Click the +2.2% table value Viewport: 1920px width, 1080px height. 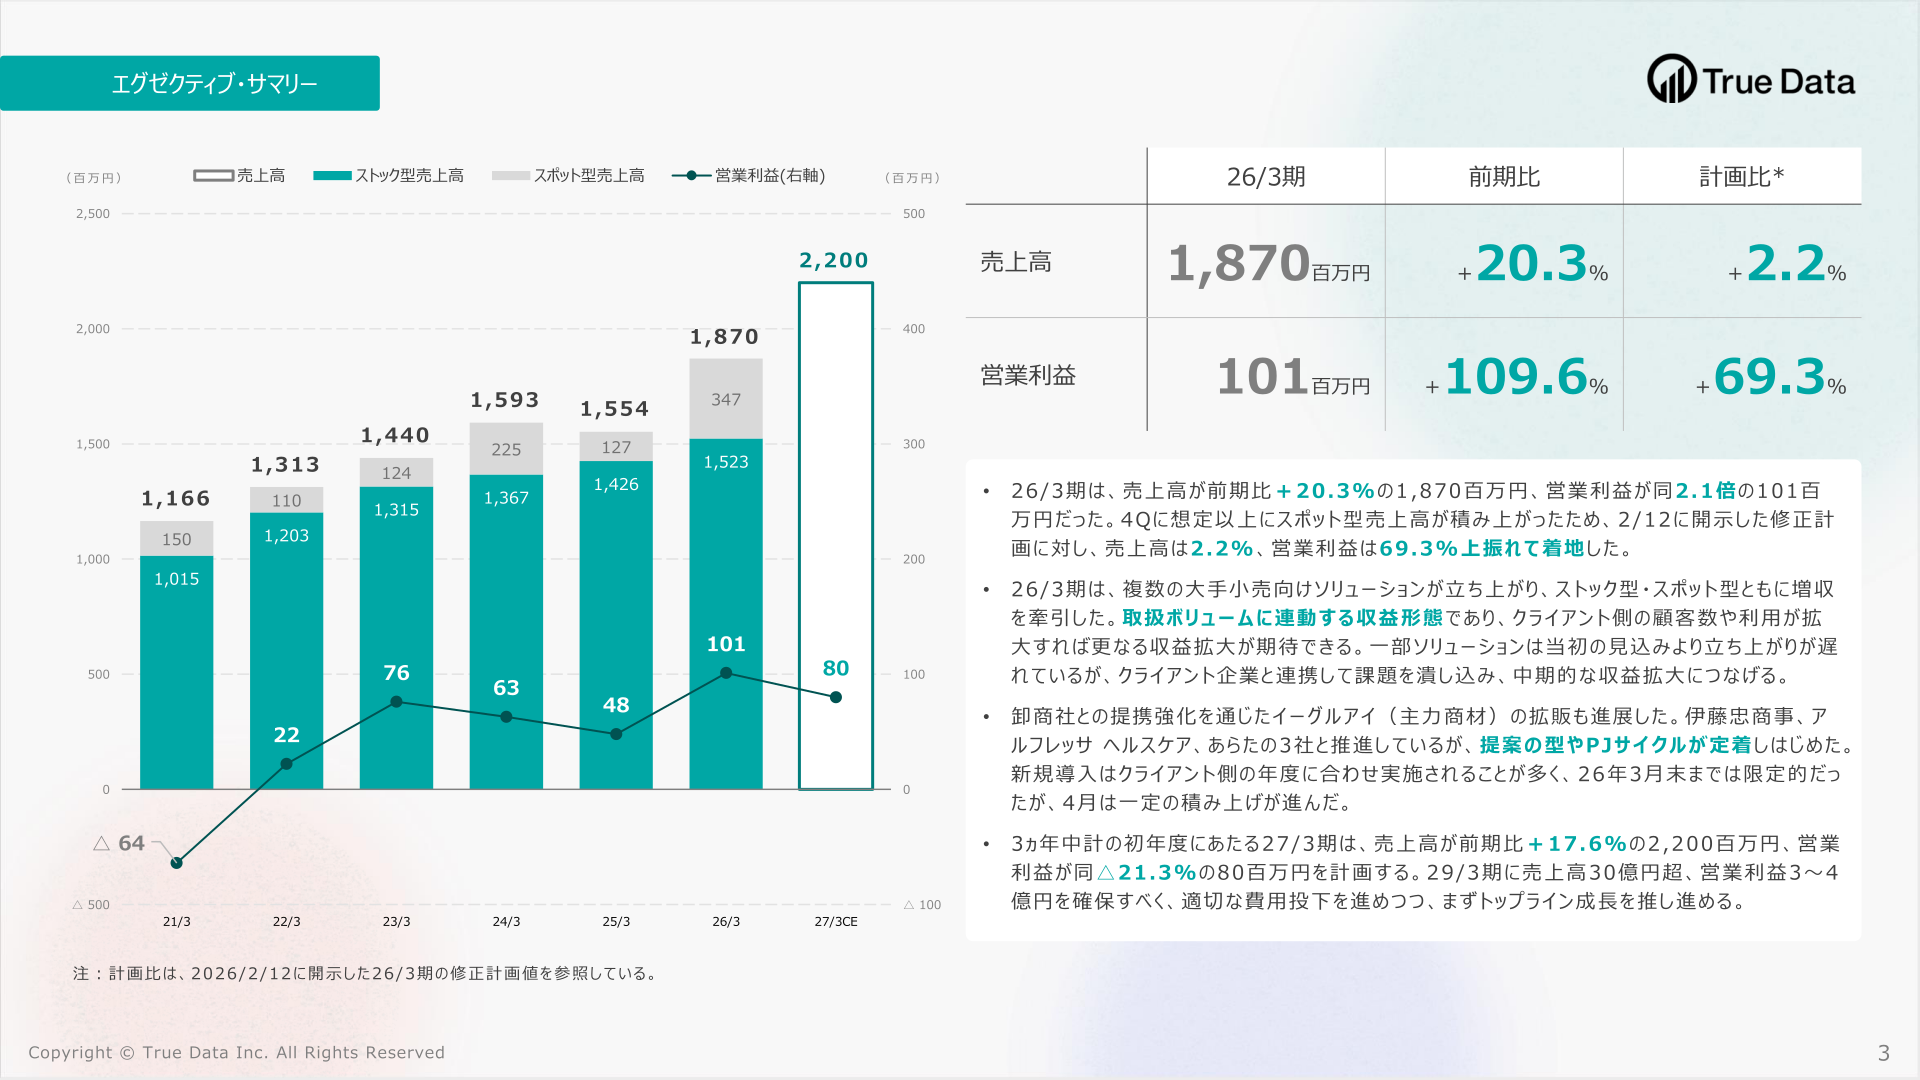tap(1787, 264)
